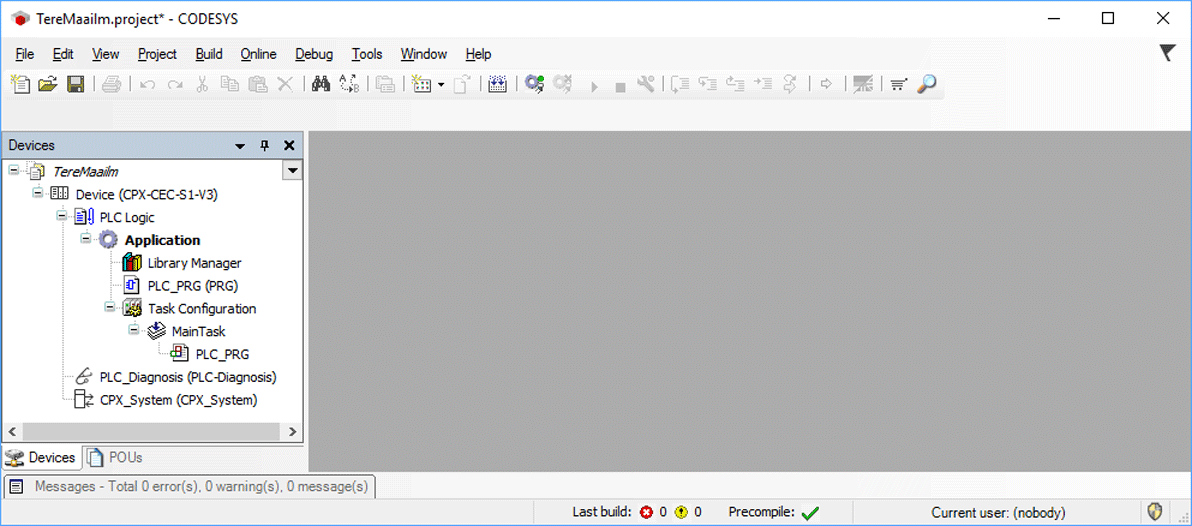Click the Delete X icon in the toolbar
This screenshot has height=526, width=1192.
pyautogui.click(x=285, y=84)
